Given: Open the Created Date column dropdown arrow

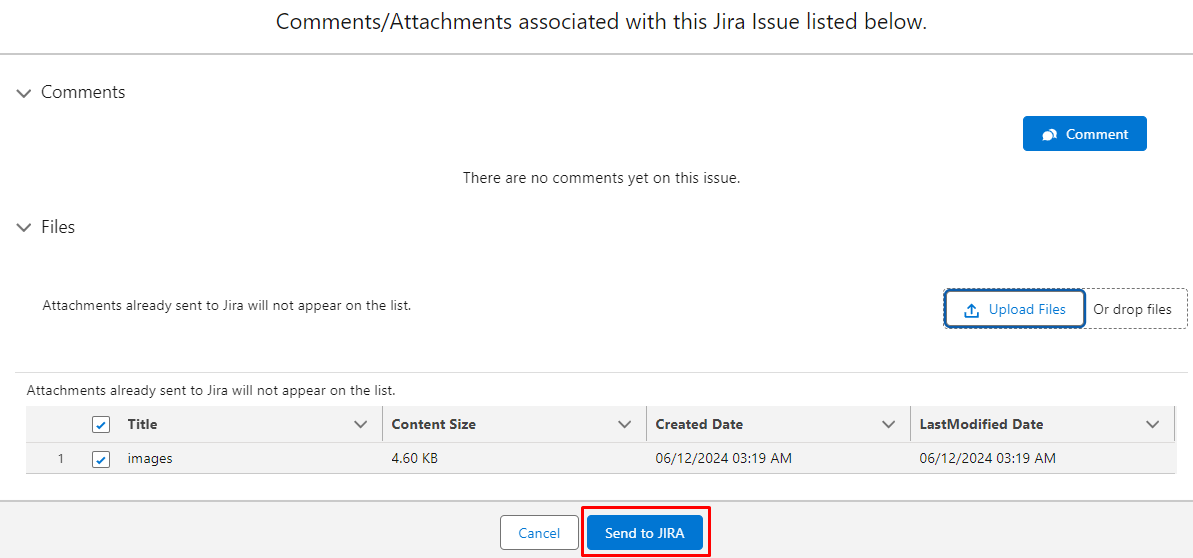Looking at the screenshot, I should point(888,424).
